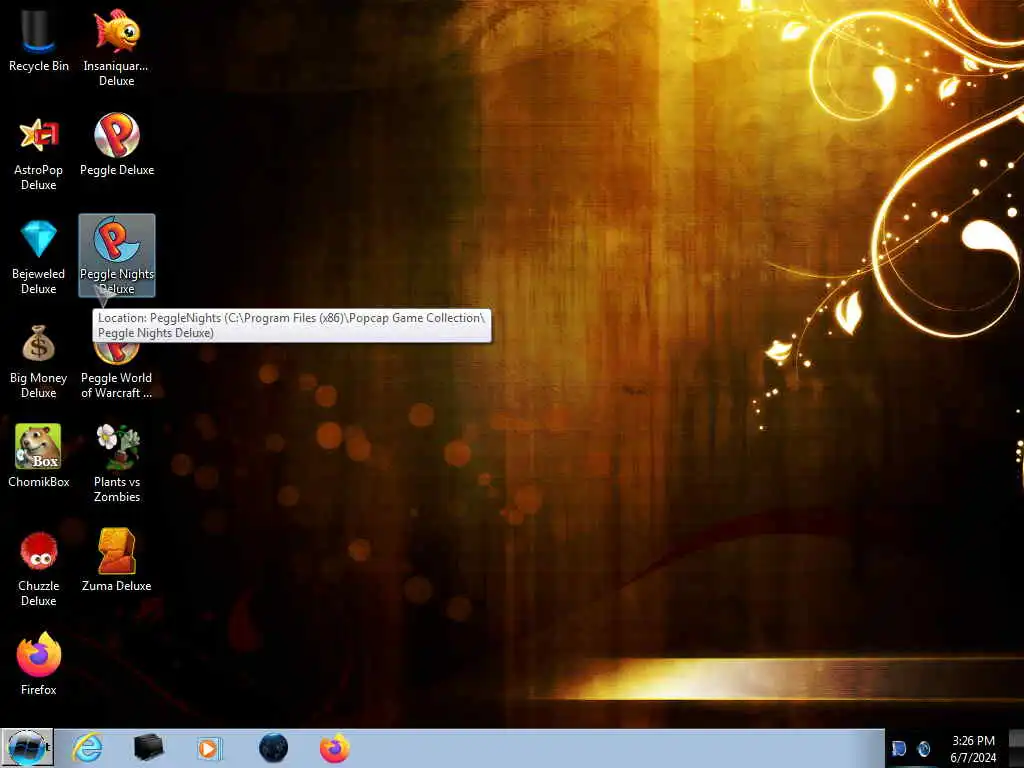Click the PeggleNights location tooltip

point(292,325)
